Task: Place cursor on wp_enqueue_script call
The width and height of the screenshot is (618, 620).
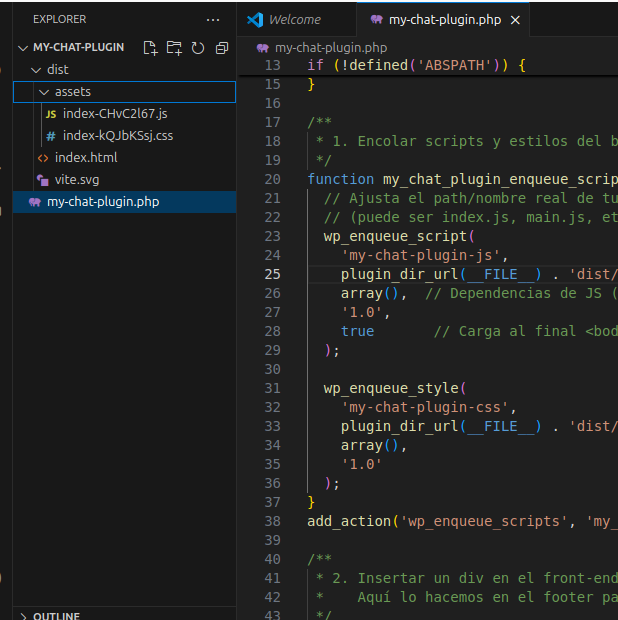Action: click(395, 236)
